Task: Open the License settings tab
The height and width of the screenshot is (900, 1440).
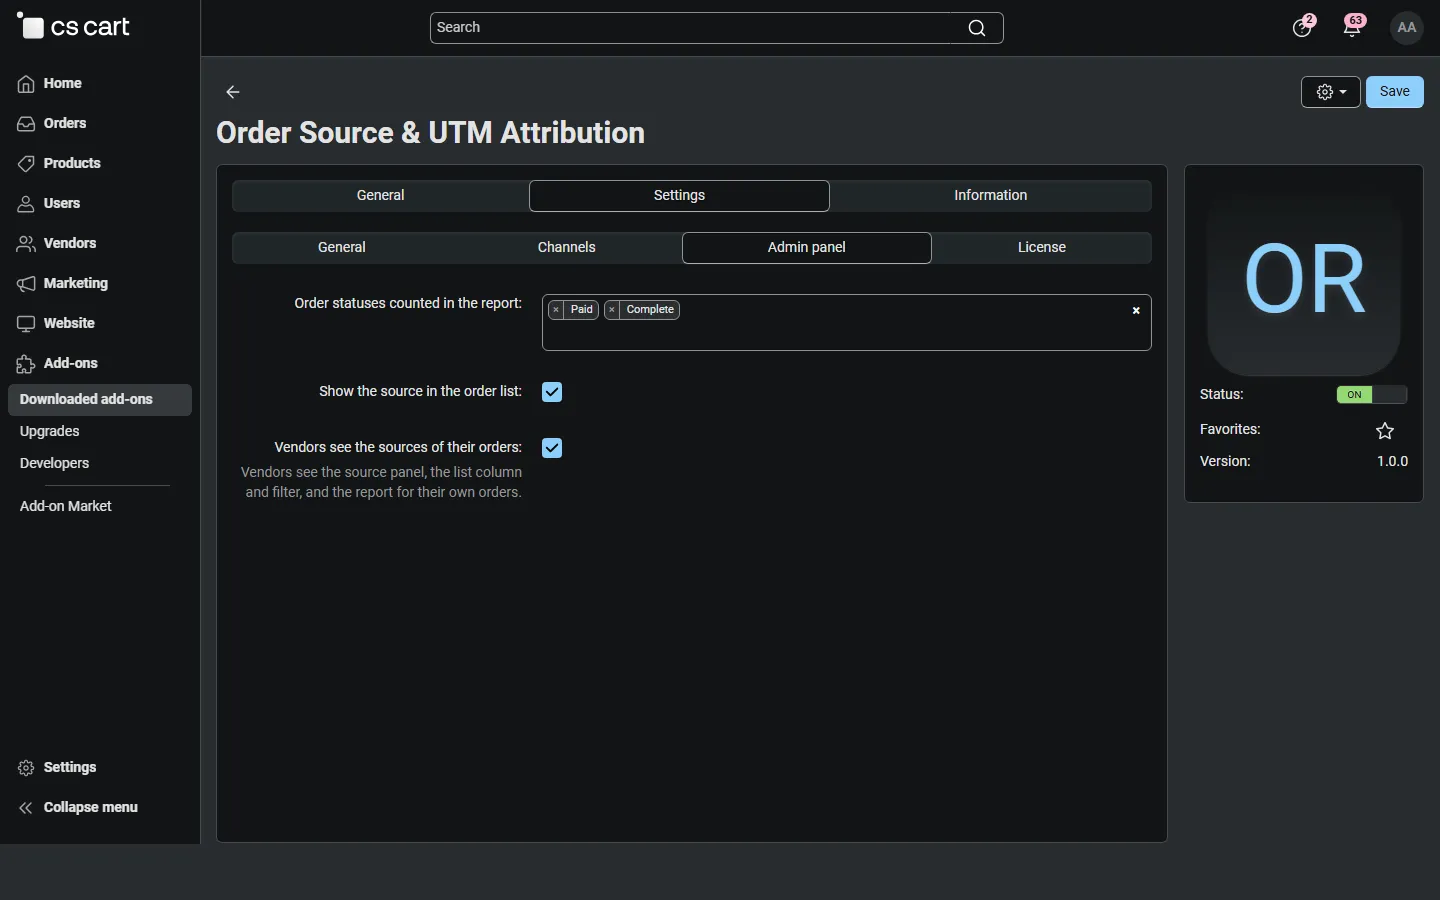Action: [1042, 248]
